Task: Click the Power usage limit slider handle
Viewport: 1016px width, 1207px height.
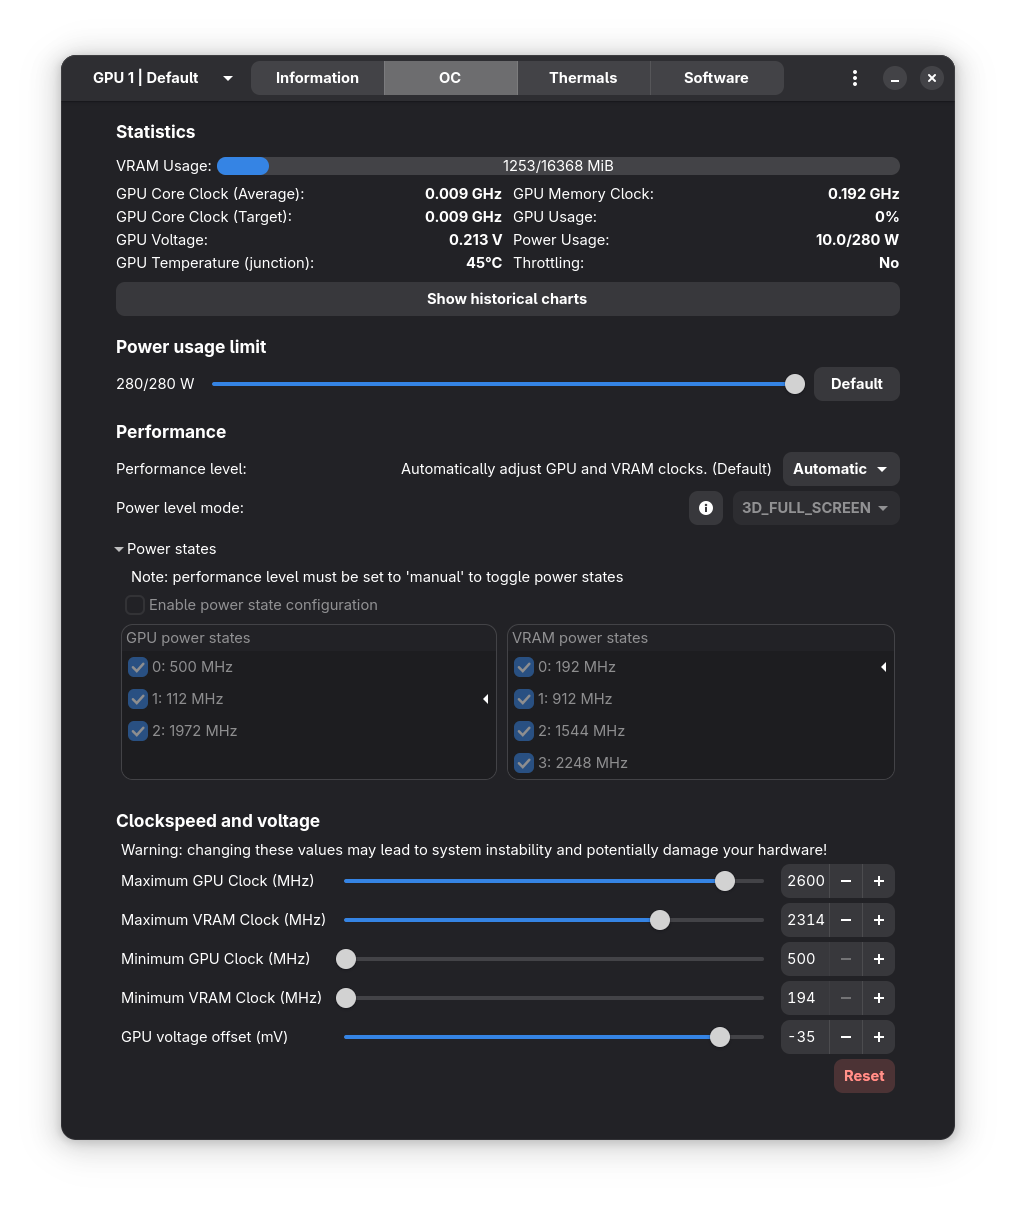Action: pos(795,384)
